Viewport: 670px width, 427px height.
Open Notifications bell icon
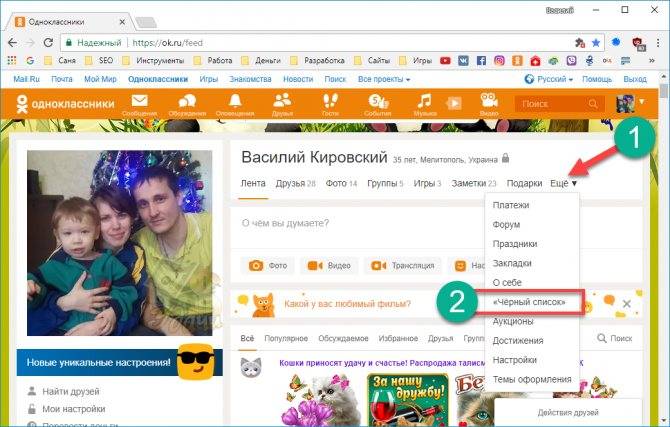(235, 102)
